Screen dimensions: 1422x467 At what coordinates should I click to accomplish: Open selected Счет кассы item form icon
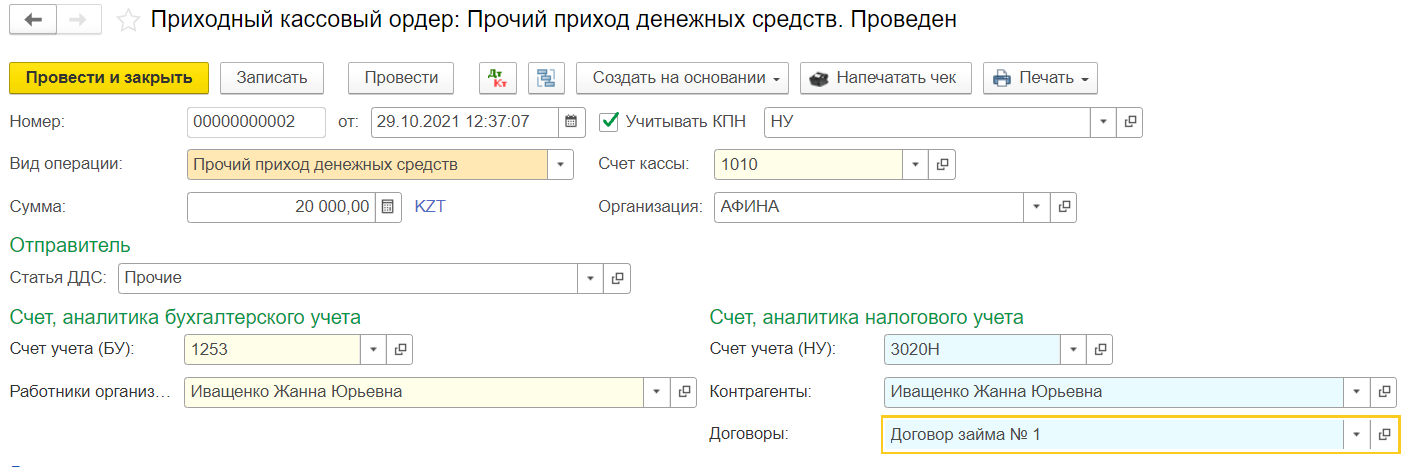click(942, 164)
